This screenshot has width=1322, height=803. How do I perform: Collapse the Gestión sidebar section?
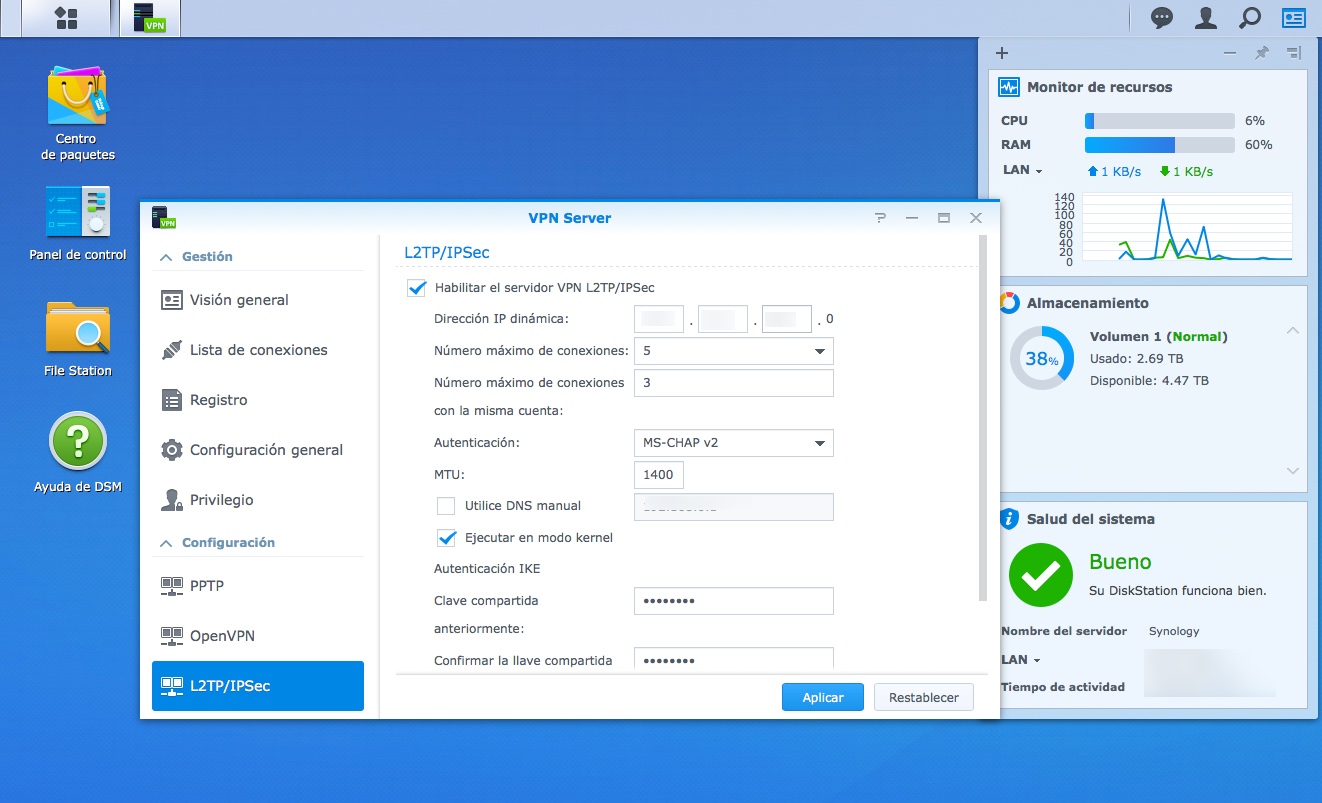pyautogui.click(x=167, y=257)
